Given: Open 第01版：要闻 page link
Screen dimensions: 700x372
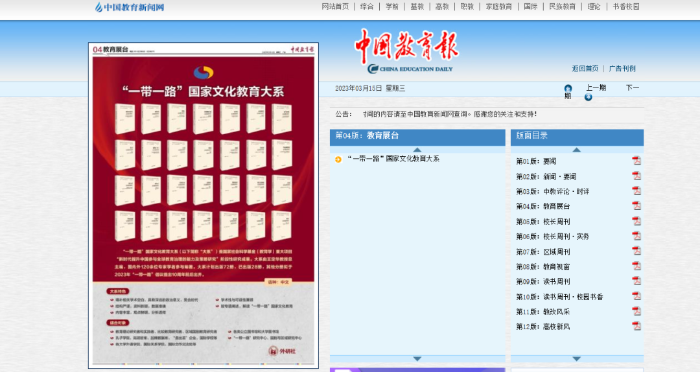Looking at the screenshot, I should point(536,161).
